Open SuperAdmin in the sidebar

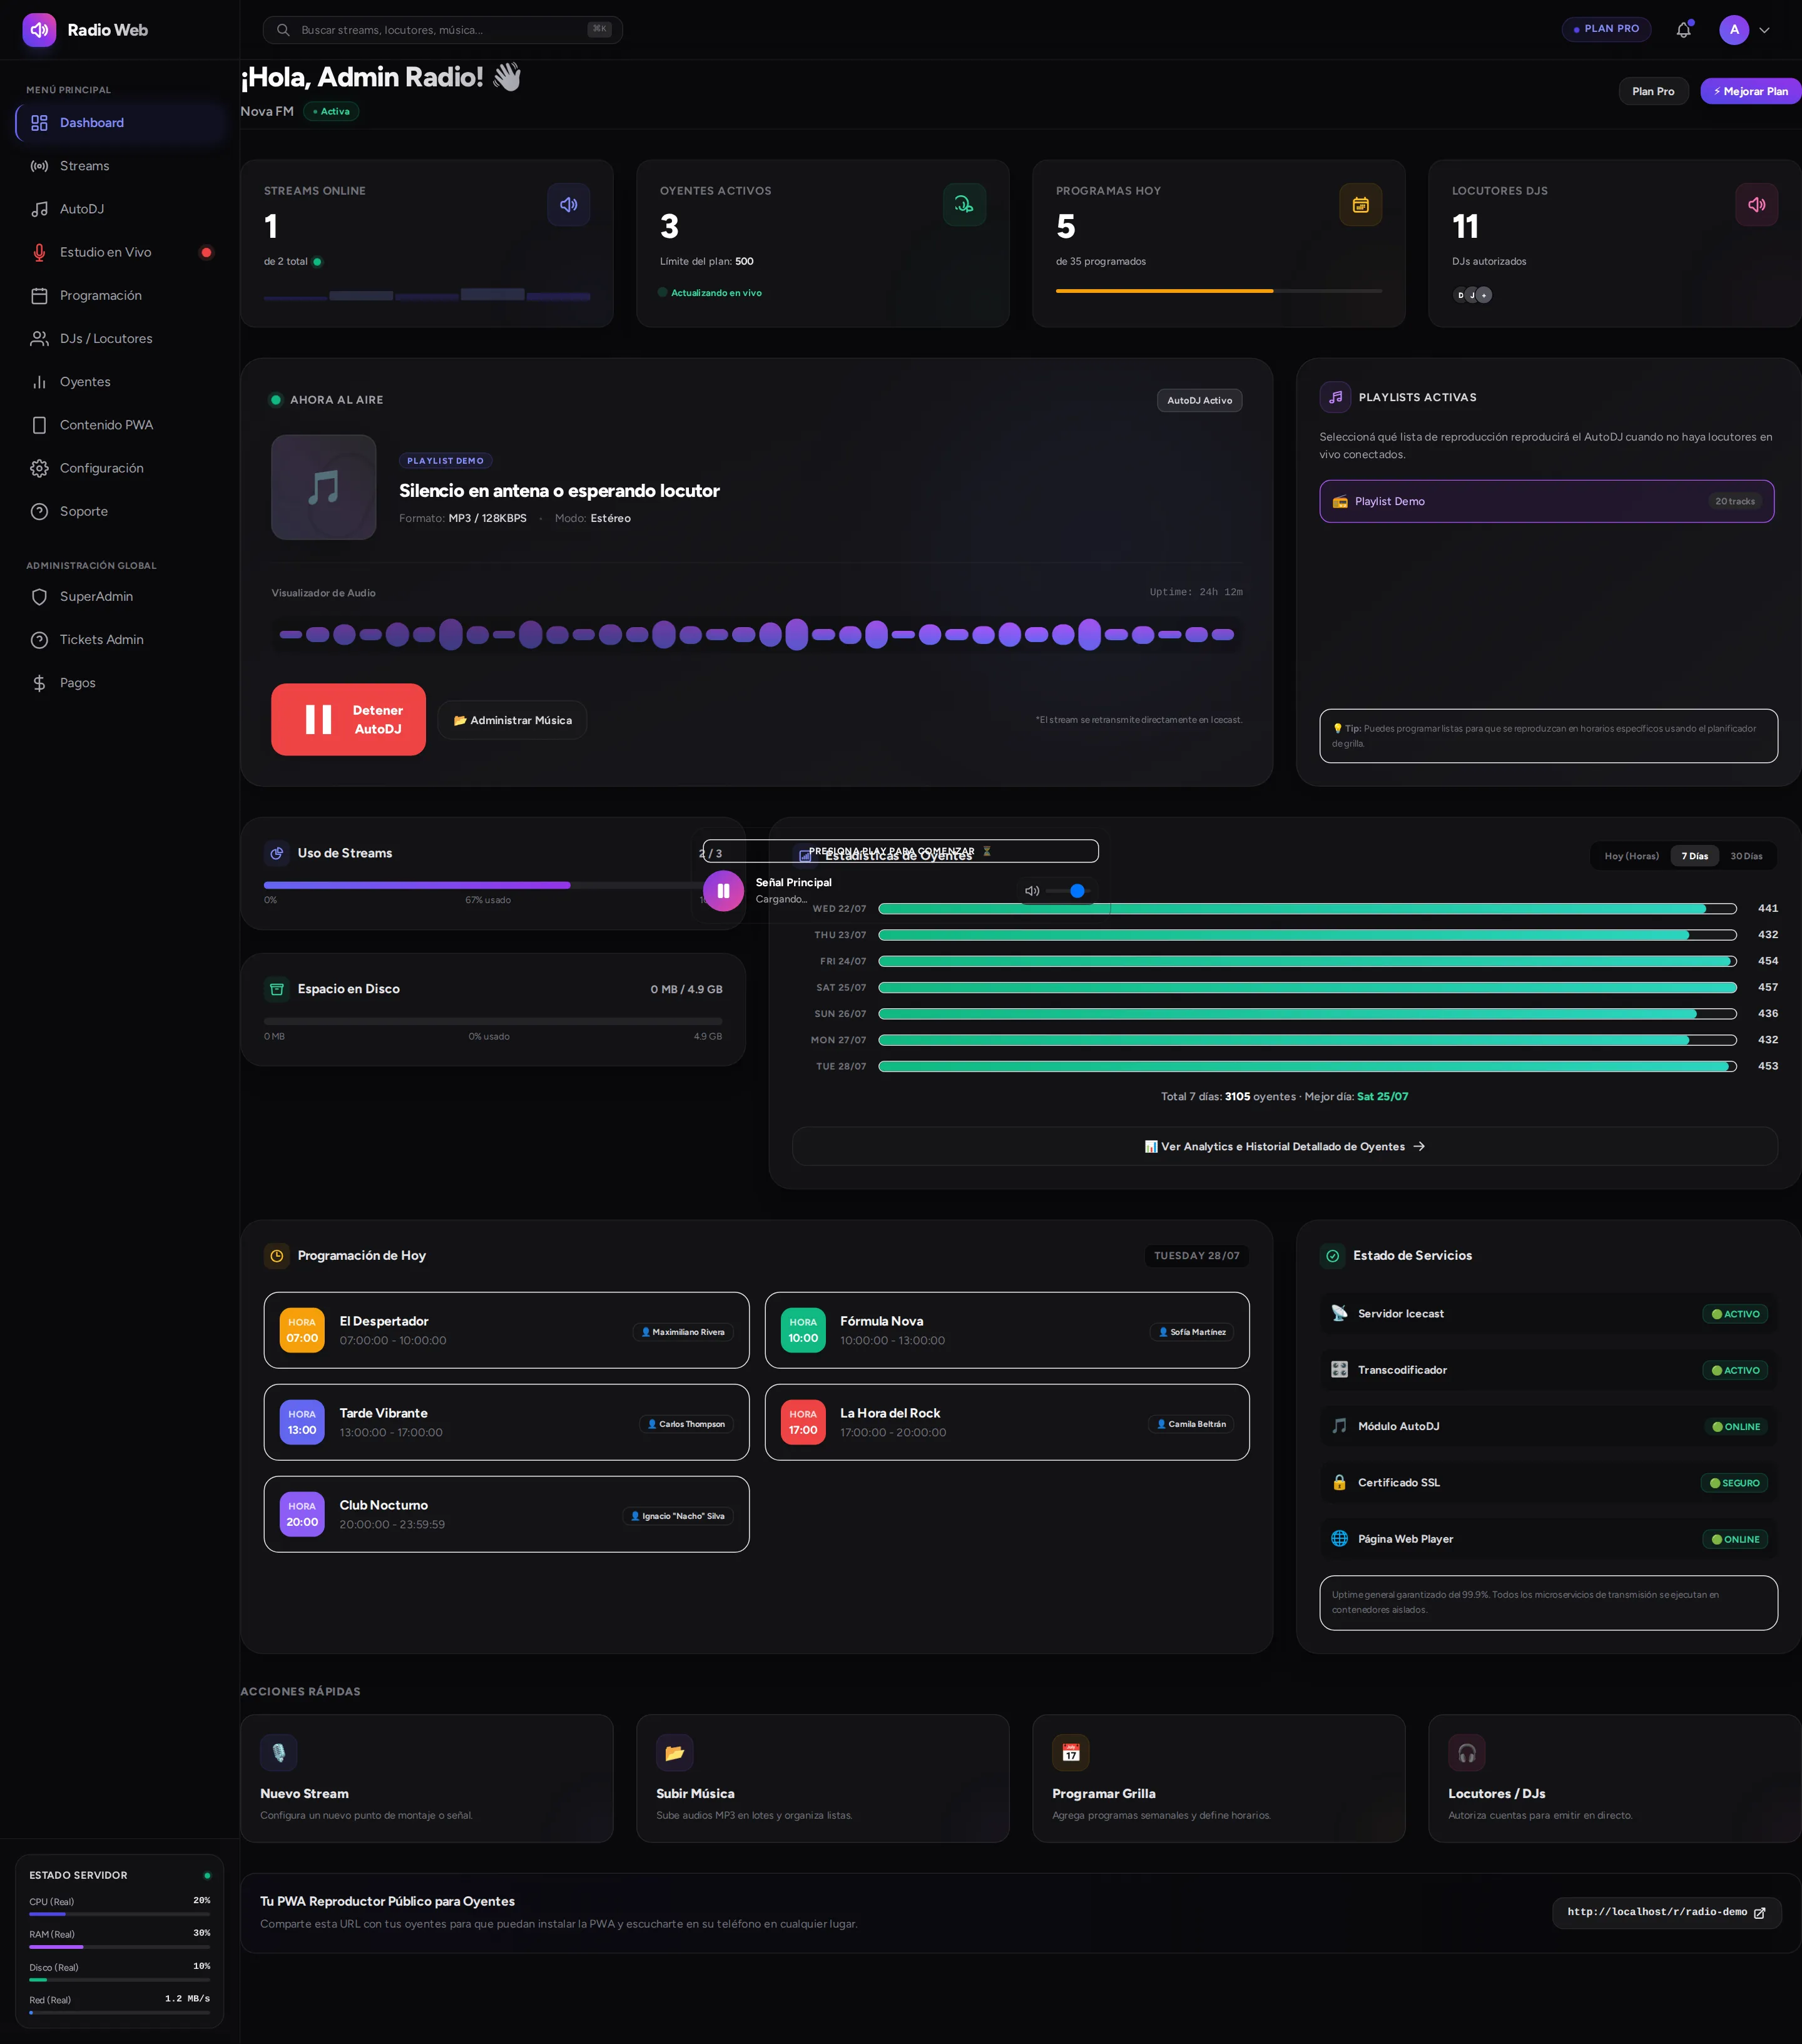click(x=120, y=597)
